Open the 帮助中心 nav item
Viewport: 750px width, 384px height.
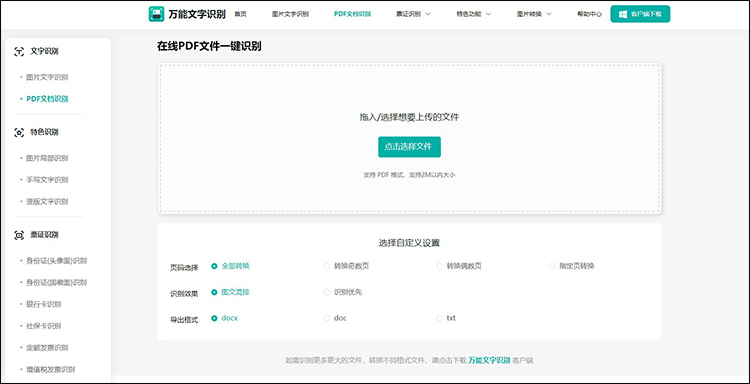589,14
